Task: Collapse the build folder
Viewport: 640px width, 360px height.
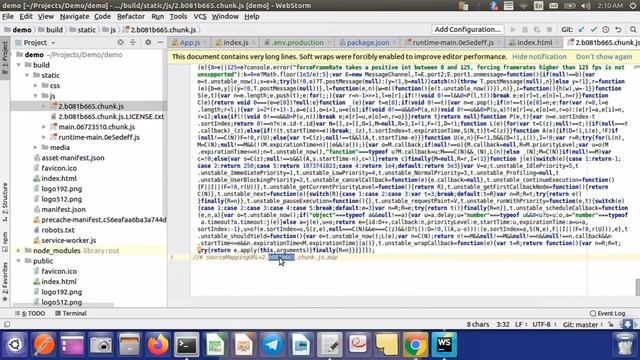Action: (19, 65)
